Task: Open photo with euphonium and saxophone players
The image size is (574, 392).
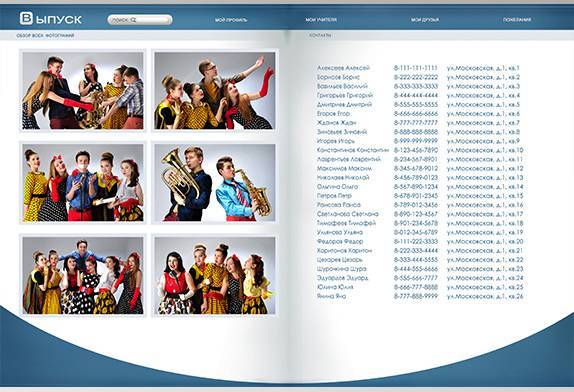Action: (215, 183)
